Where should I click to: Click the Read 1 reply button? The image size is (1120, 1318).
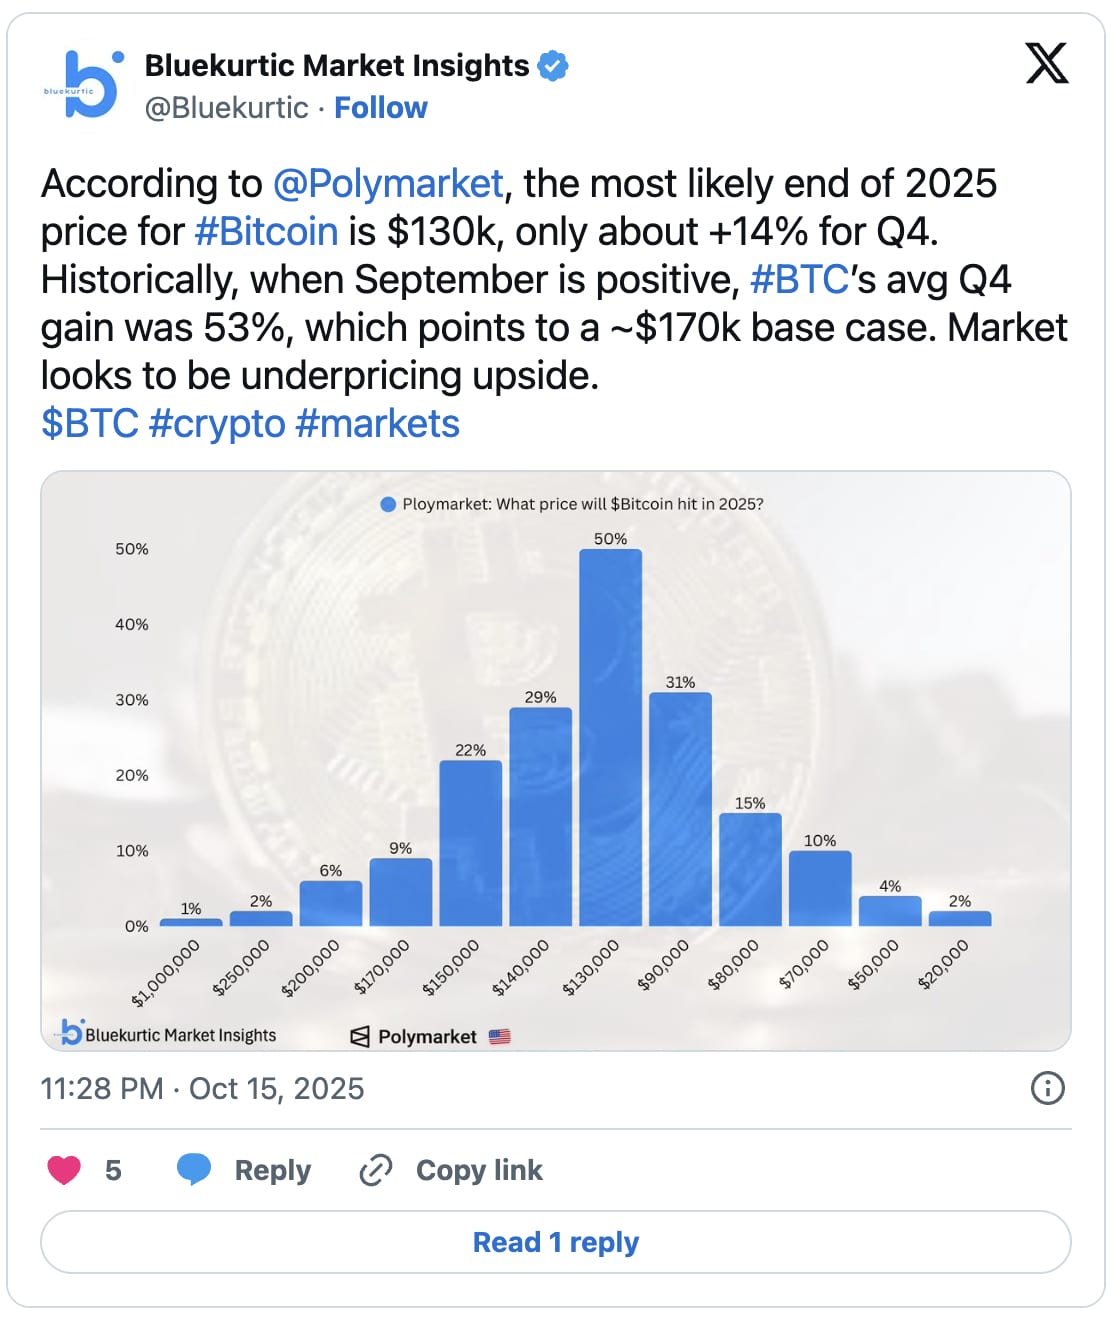(555, 1242)
